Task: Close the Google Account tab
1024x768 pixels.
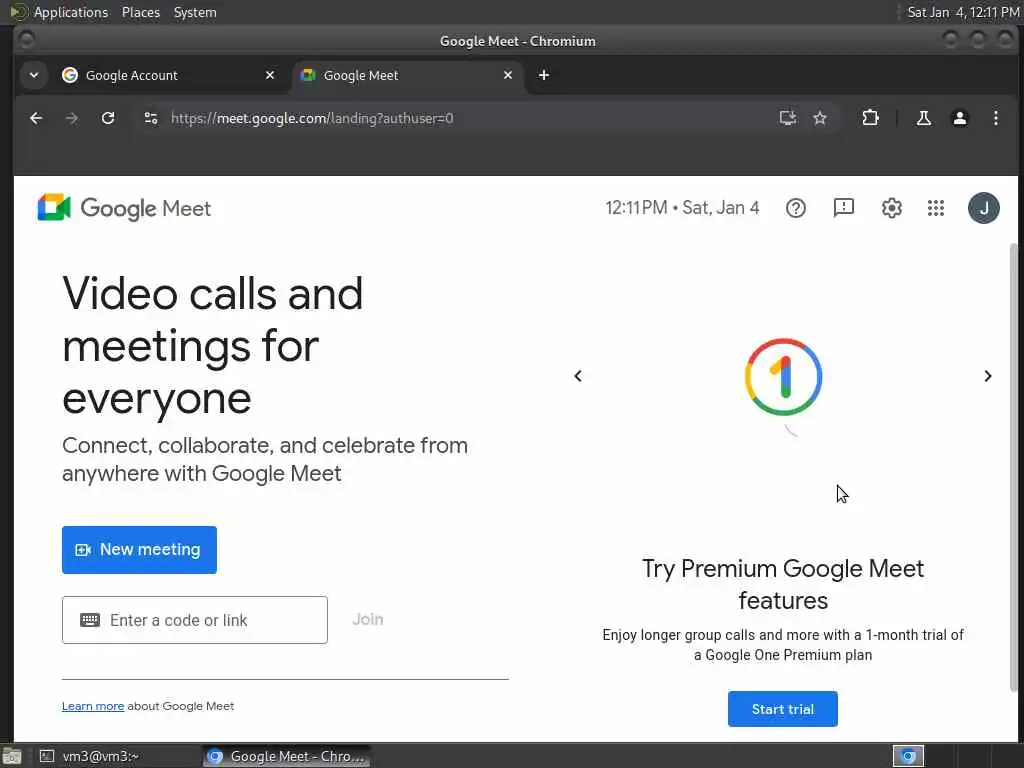Action: click(x=270, y=75)
